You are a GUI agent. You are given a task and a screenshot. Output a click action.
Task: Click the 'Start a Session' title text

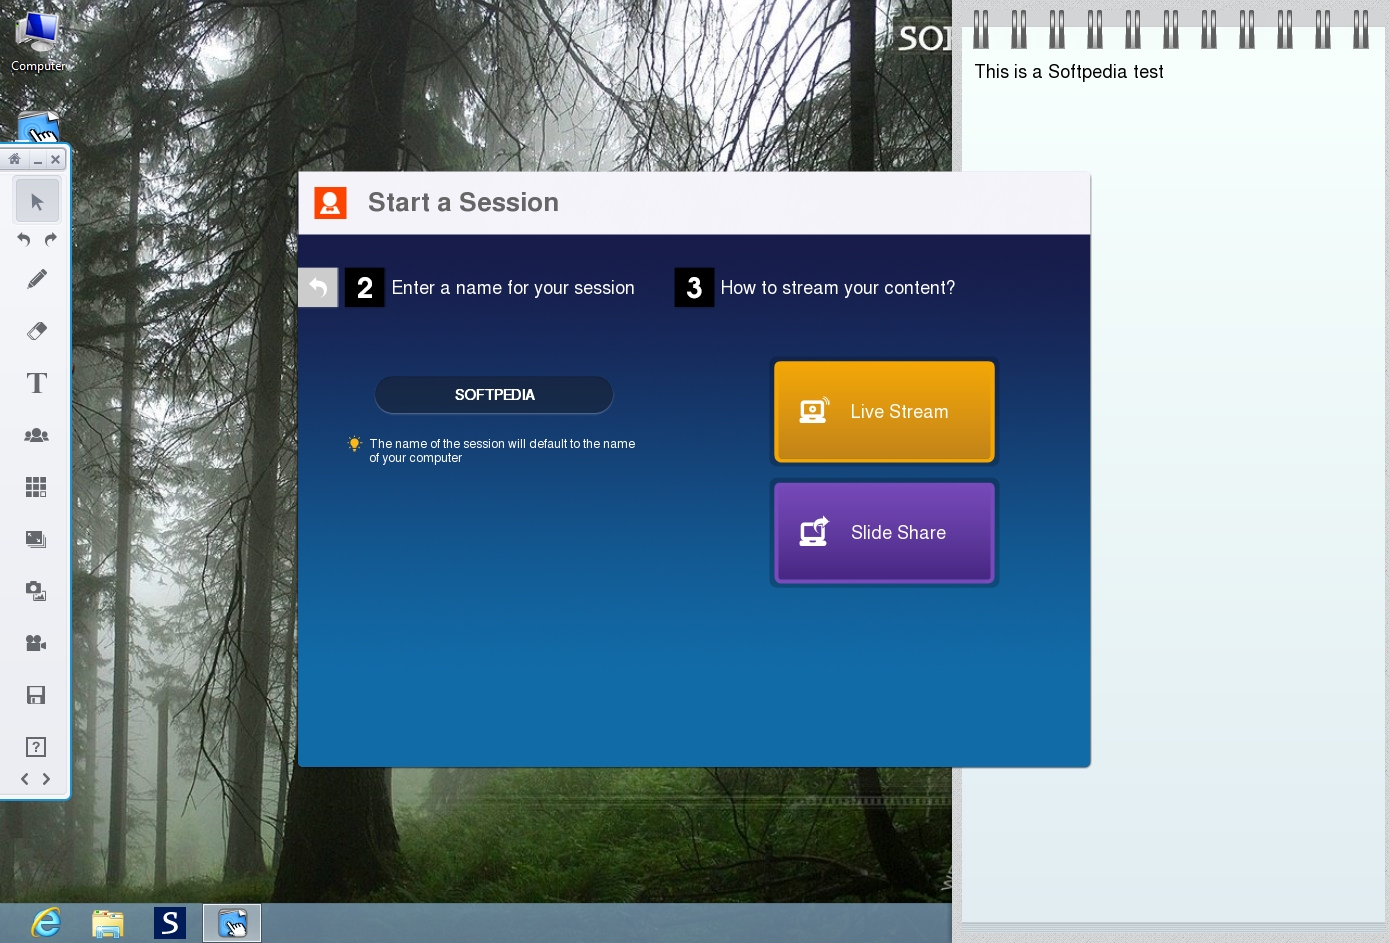[463, 202]
